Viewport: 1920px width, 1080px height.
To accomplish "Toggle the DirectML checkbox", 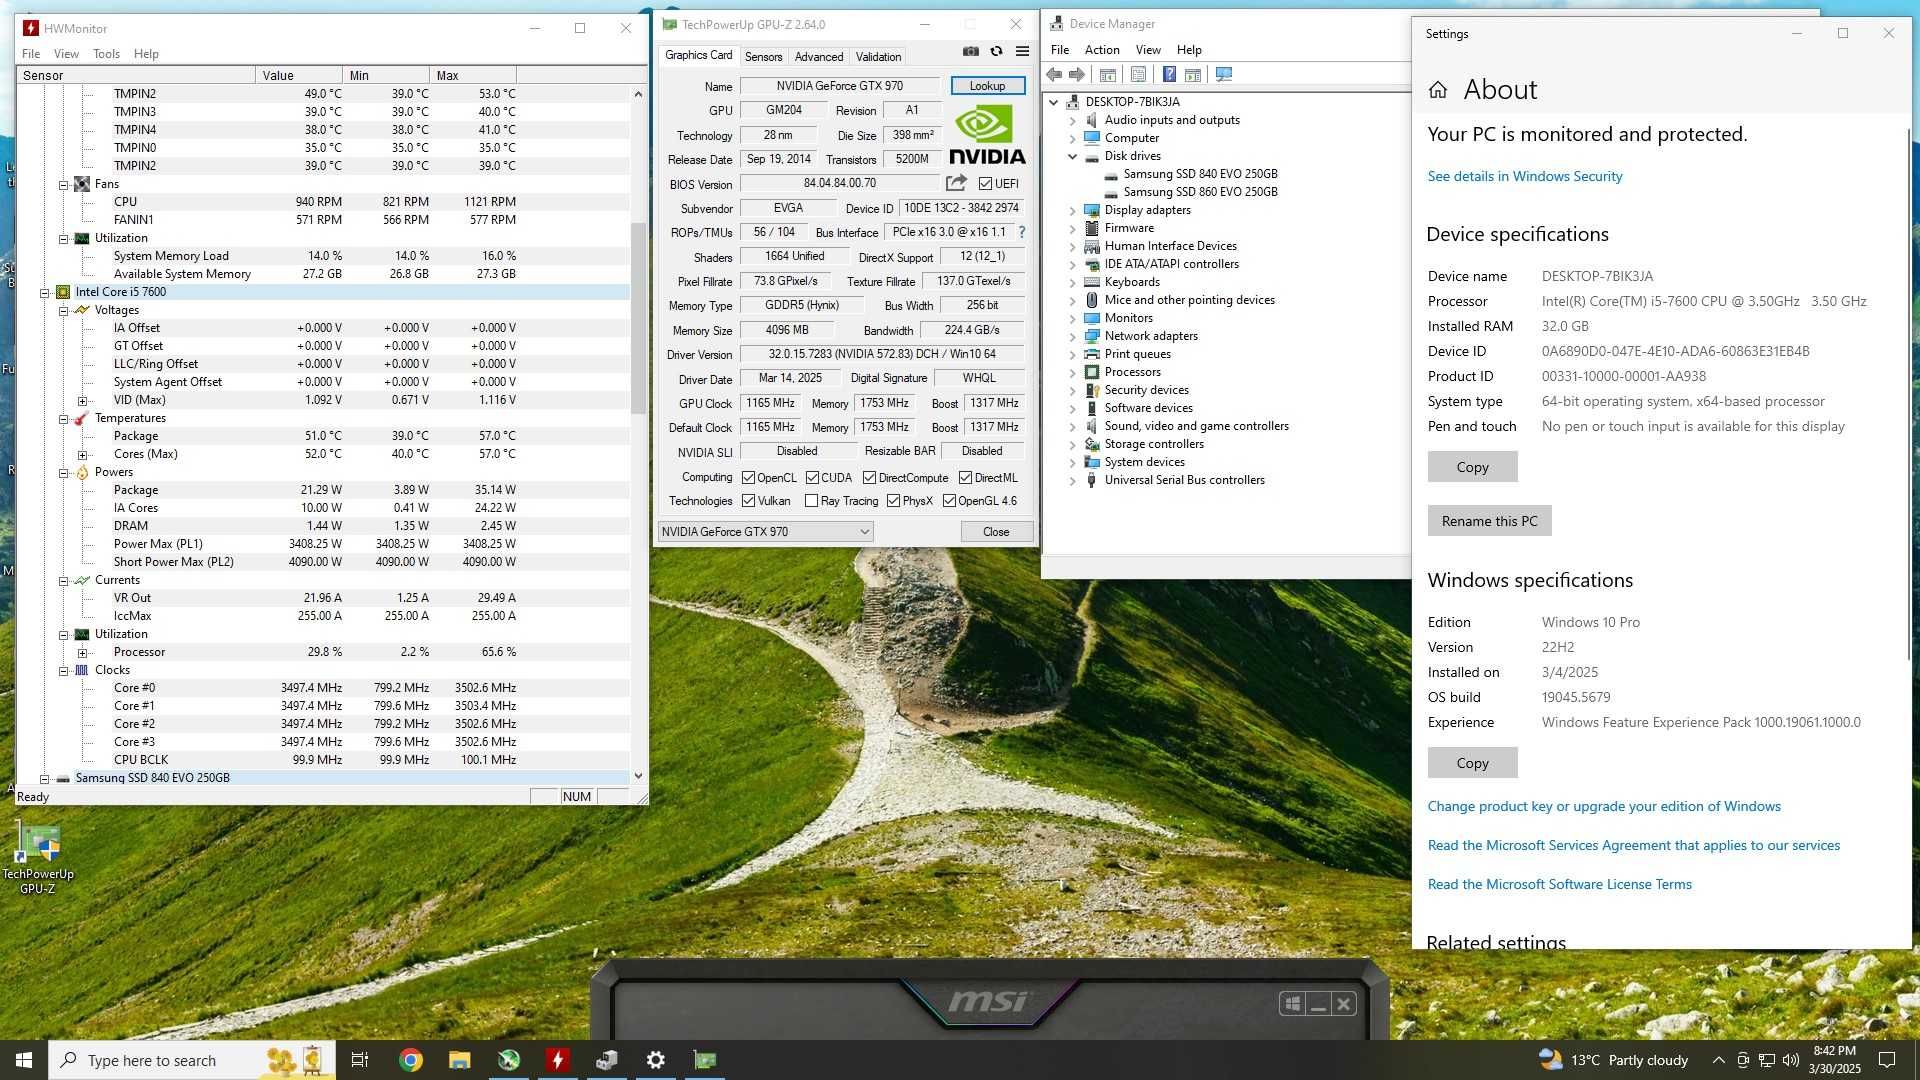I will click(965, 478).
